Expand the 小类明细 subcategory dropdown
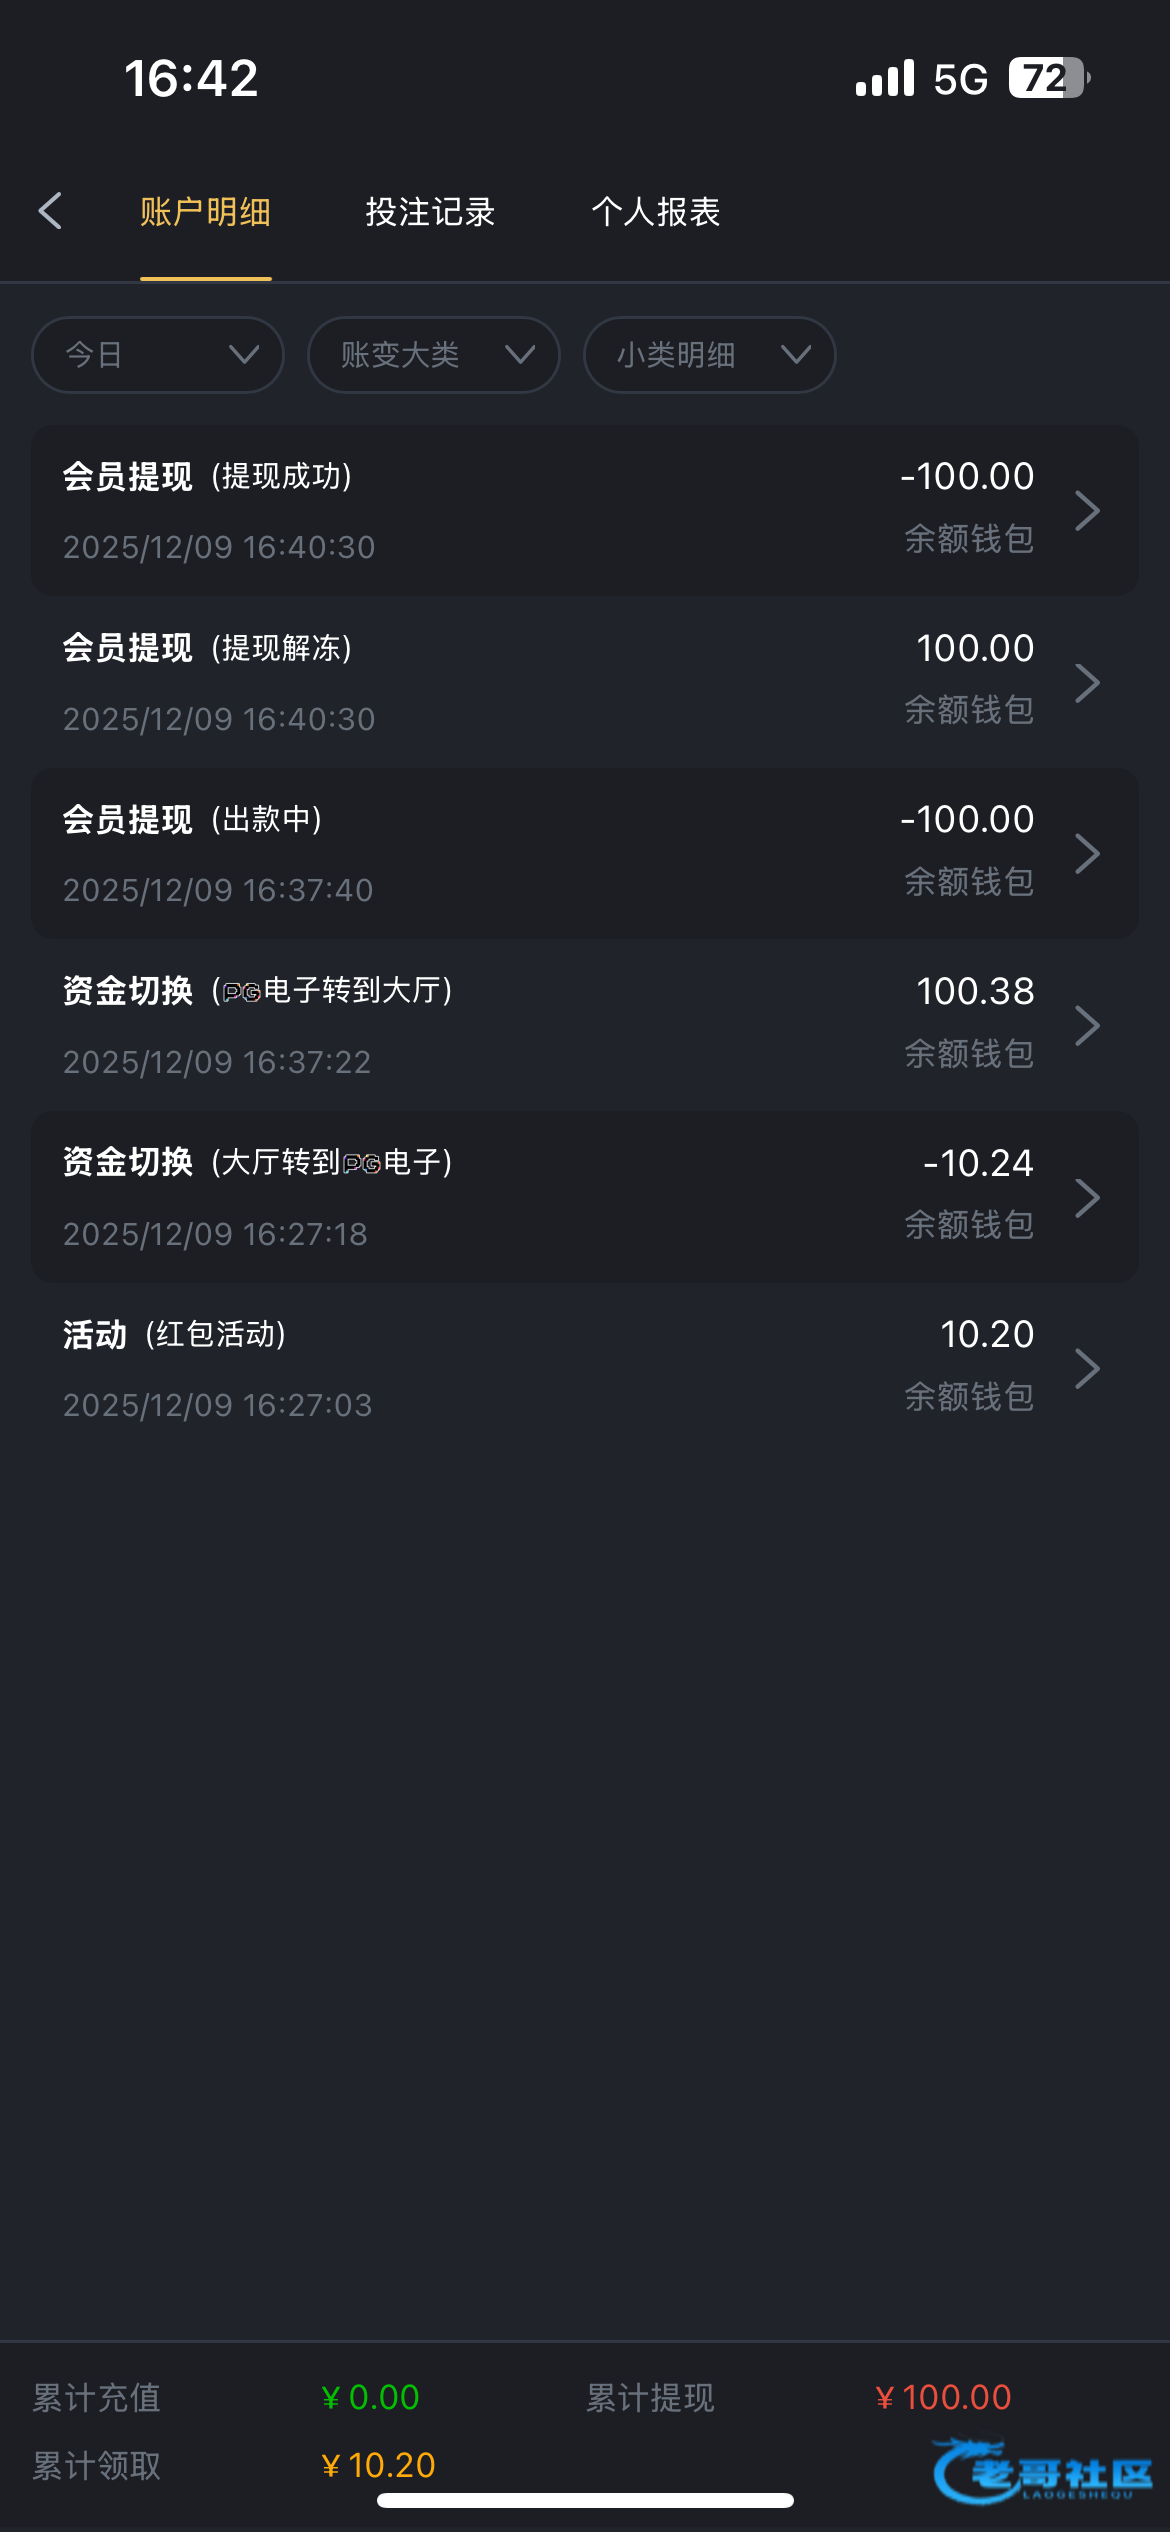The height and width of the screenshot is (2532, 1170). tap(709, 355)
